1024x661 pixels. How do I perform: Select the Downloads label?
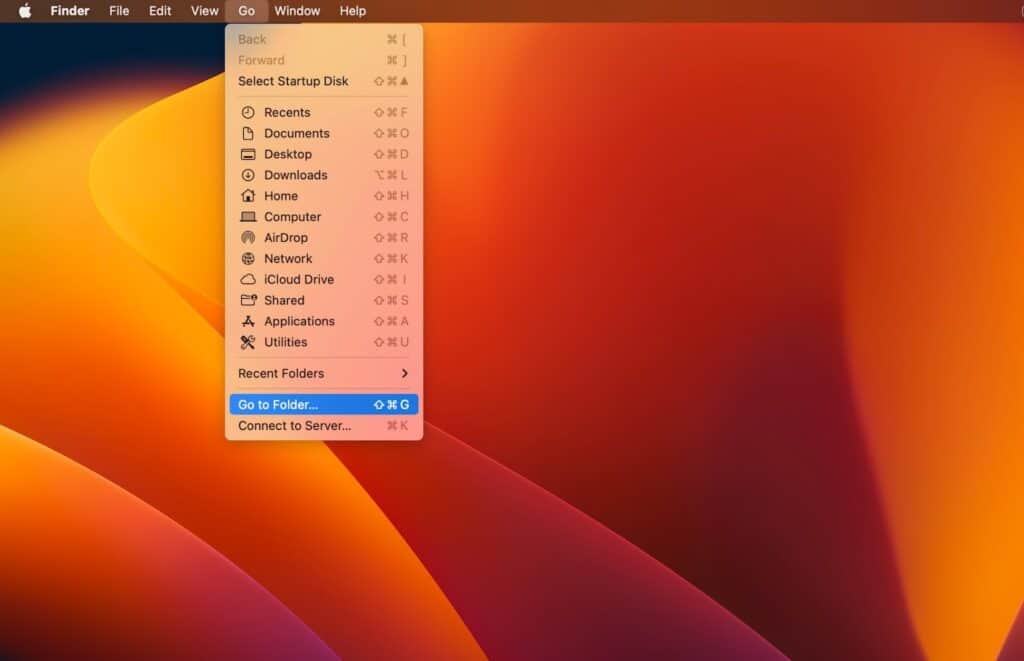(x=296, y=175)
